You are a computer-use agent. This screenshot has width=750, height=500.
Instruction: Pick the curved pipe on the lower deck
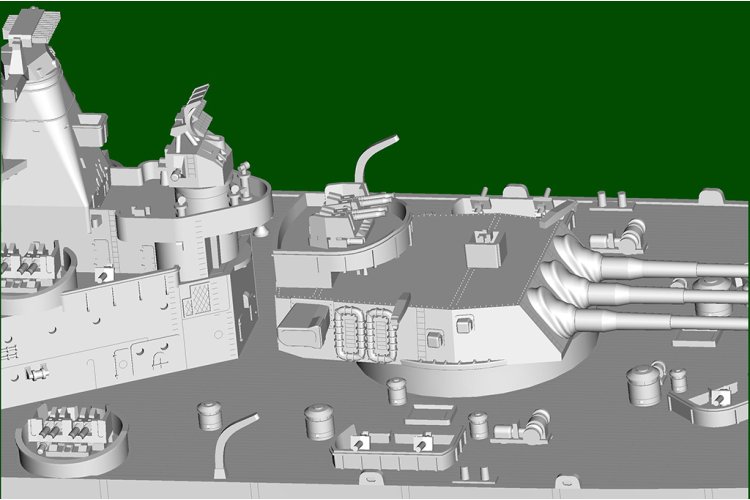(234, 435)
